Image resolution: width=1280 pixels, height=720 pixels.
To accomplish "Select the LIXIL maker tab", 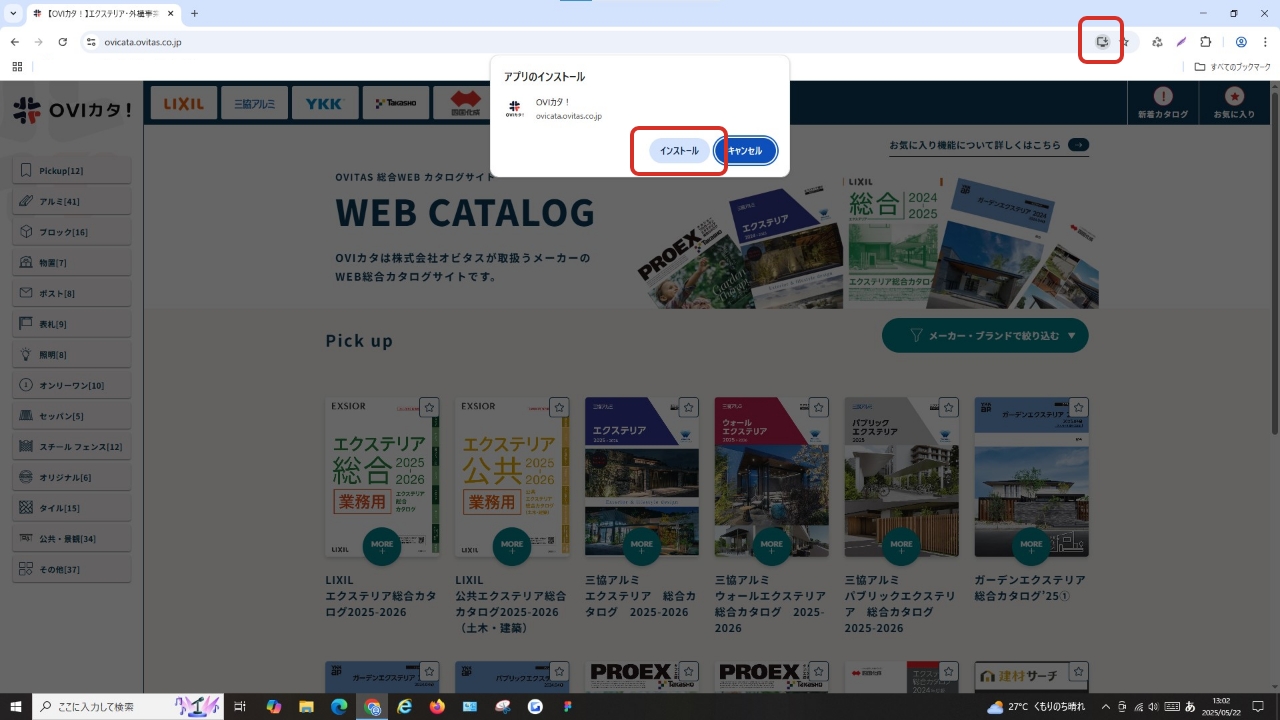I will [x=184, y=103].
